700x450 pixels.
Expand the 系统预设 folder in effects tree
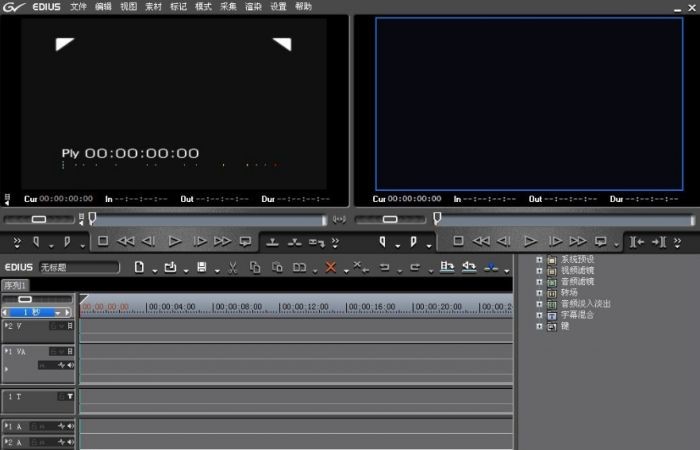pos(540,259)
